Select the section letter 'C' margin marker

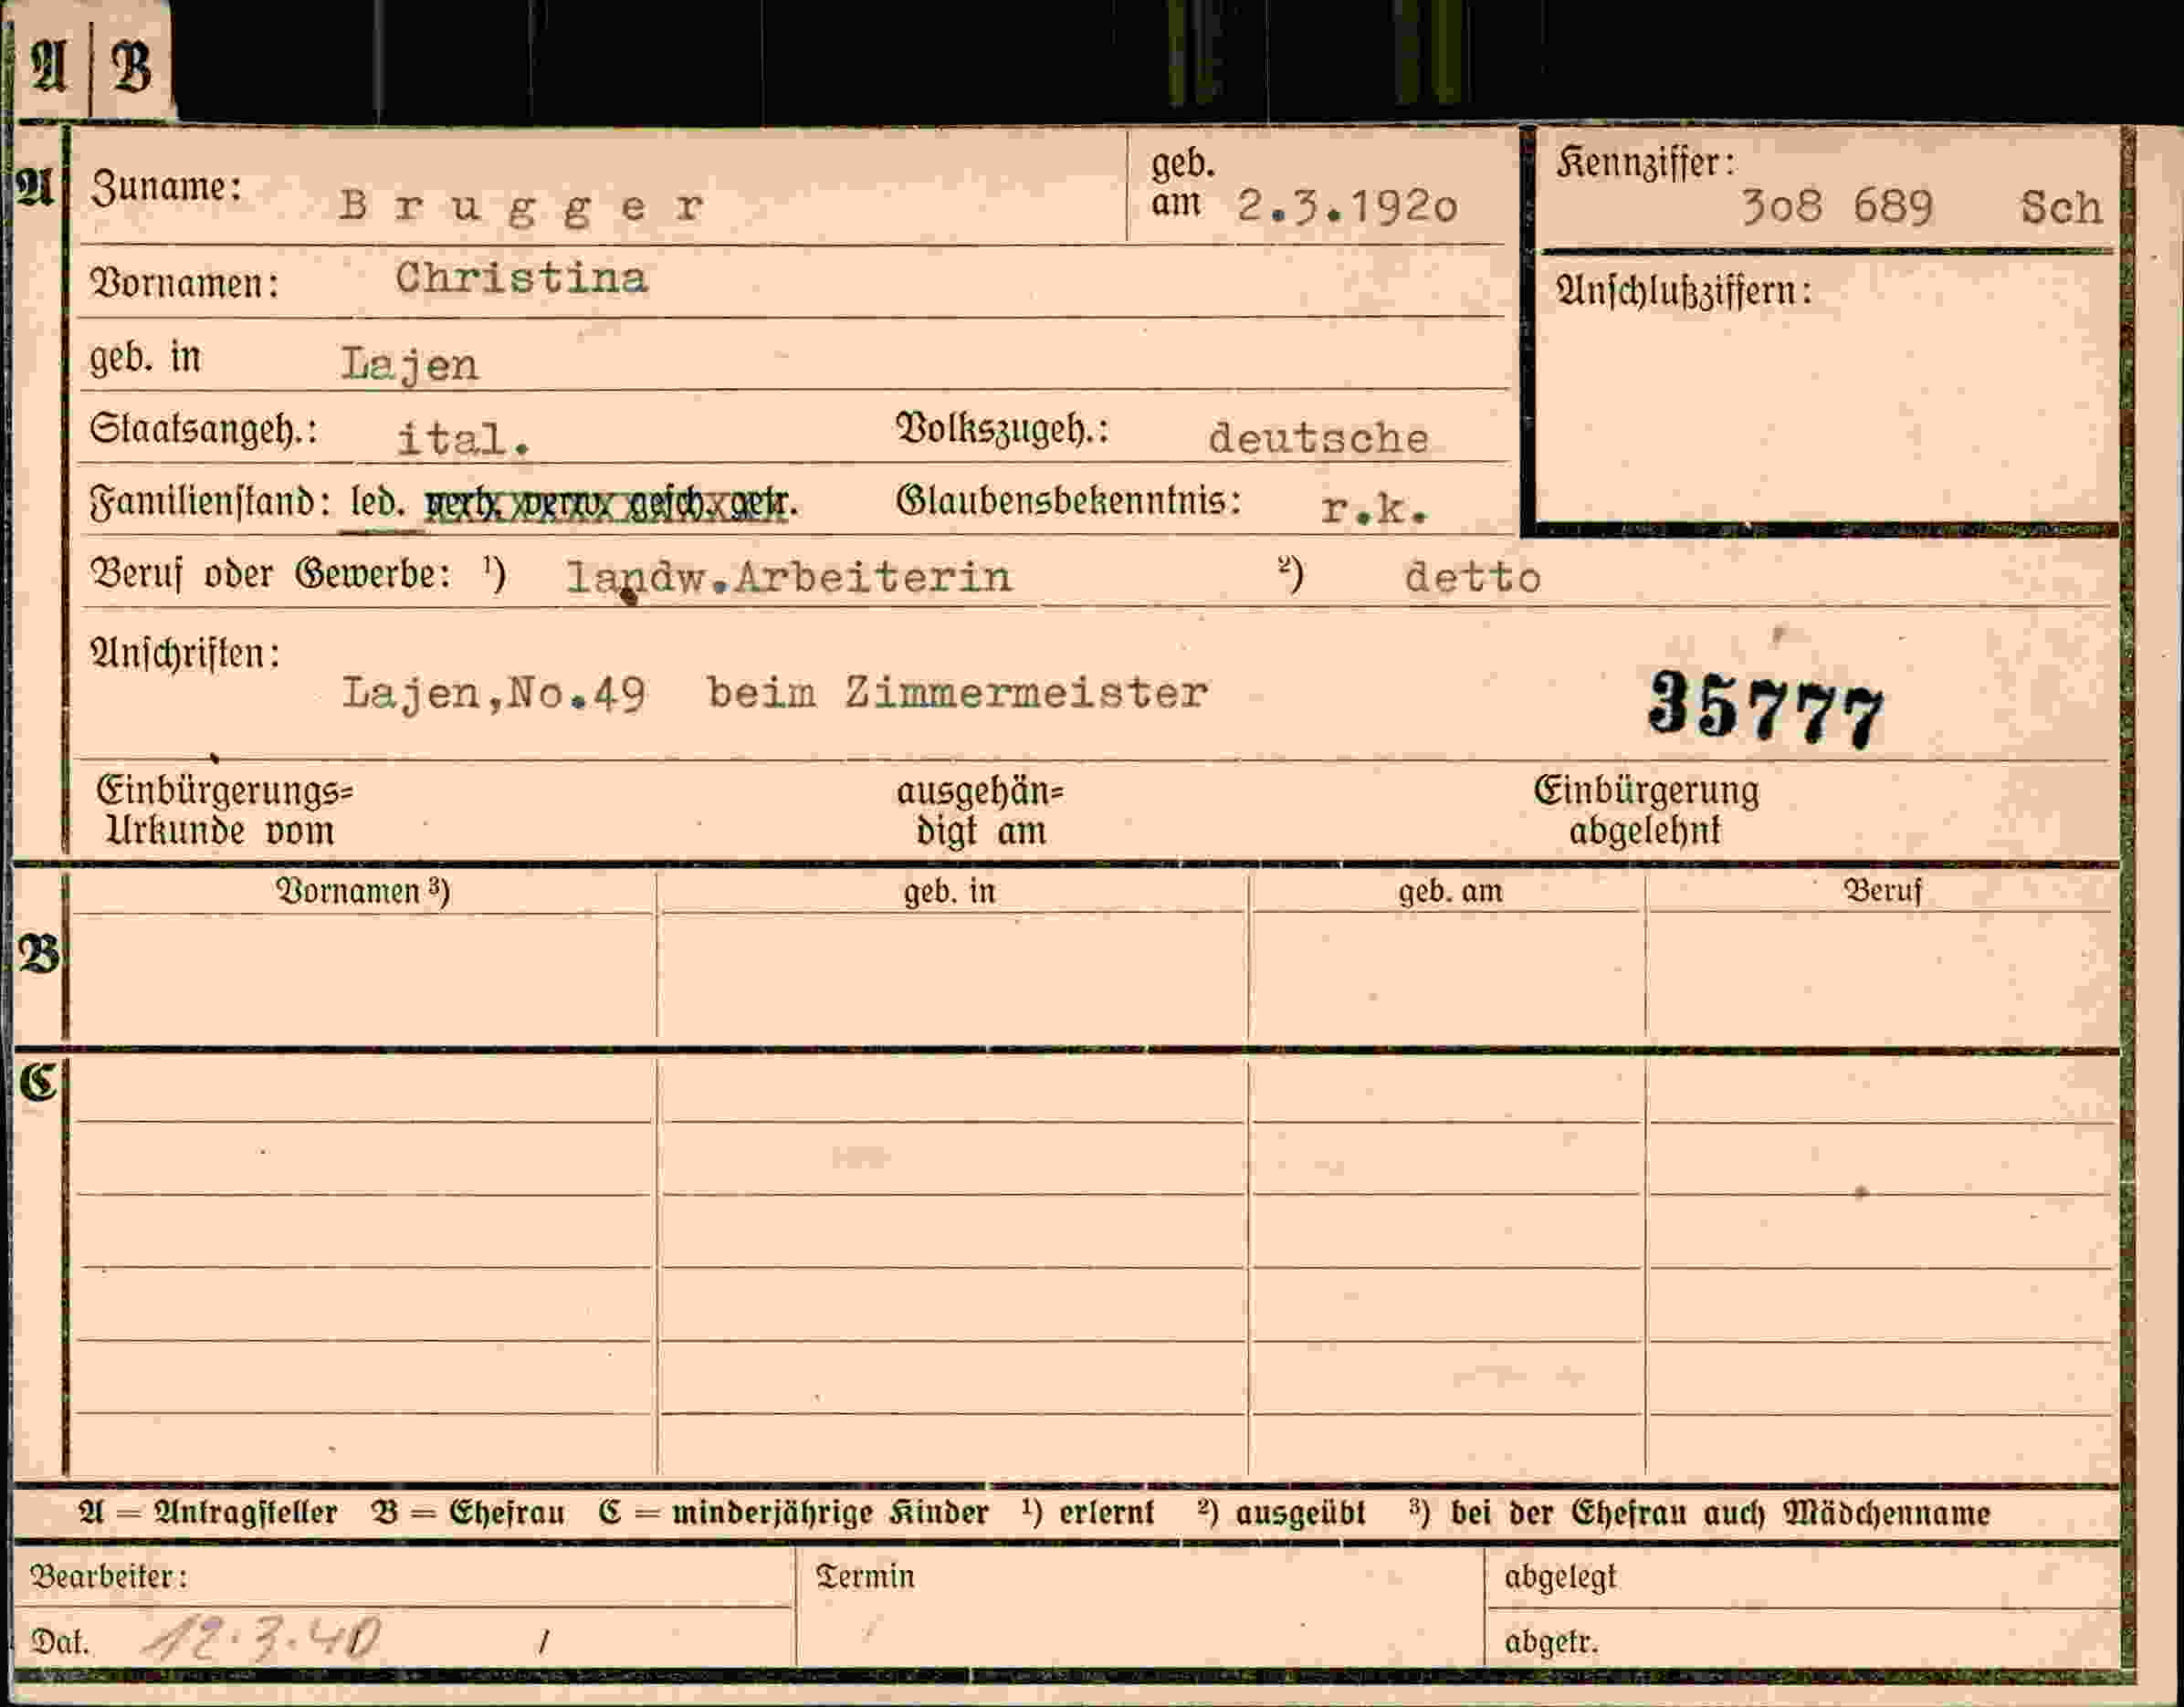(x=38, y=1083)
